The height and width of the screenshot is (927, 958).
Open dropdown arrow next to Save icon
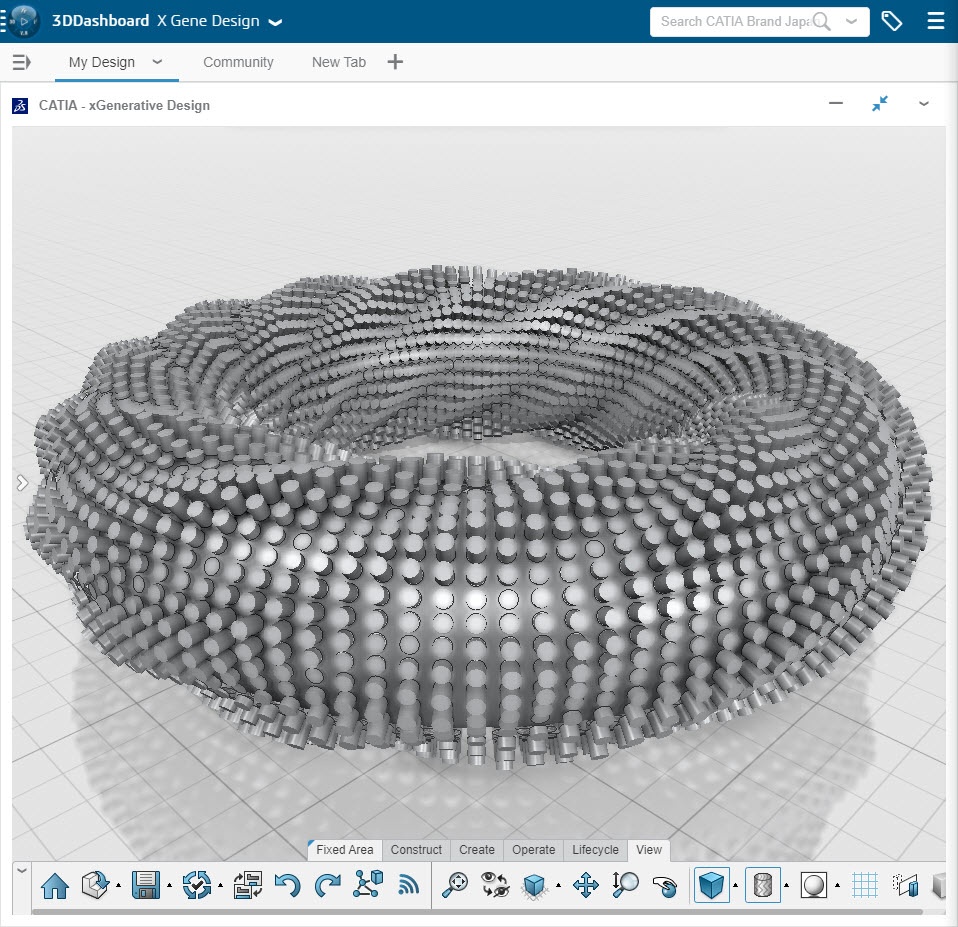coord(169,885)
